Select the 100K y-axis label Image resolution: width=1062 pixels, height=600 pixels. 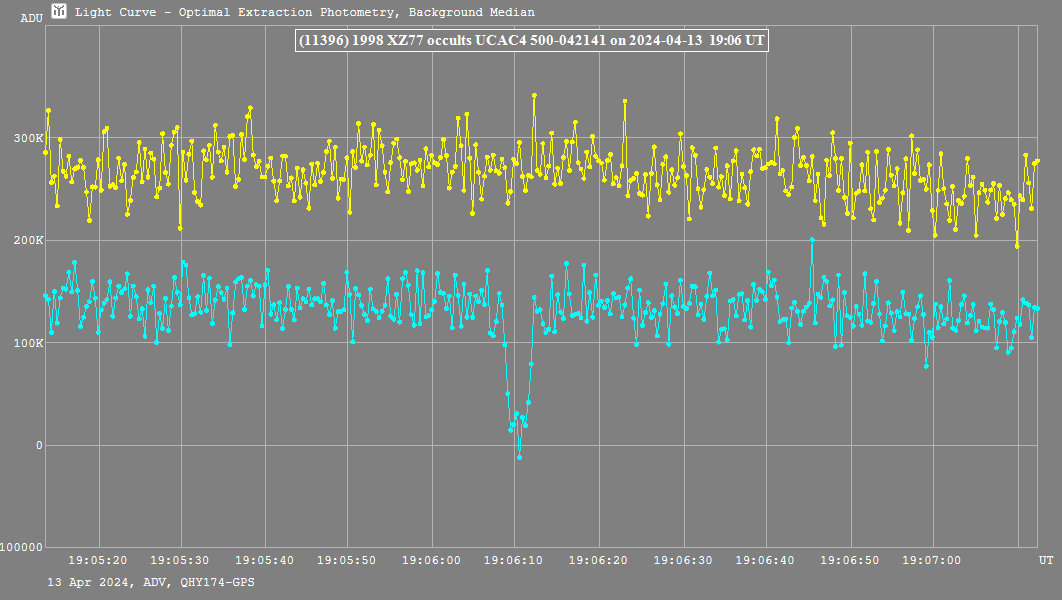(x=31, y=343)
